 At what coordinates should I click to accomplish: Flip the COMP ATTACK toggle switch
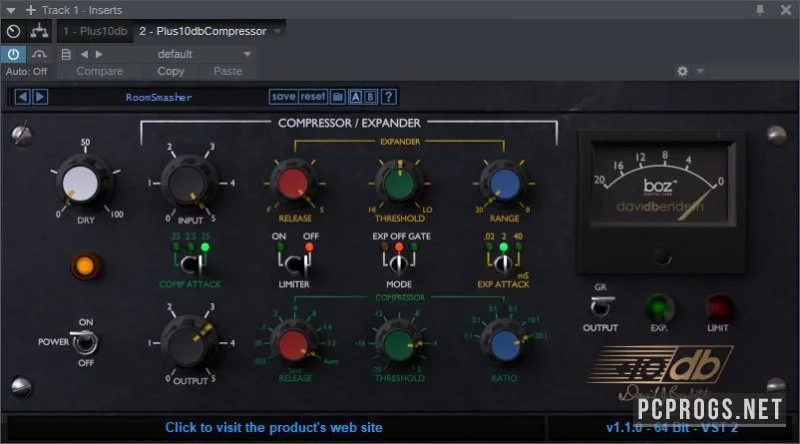pos(192,264)
